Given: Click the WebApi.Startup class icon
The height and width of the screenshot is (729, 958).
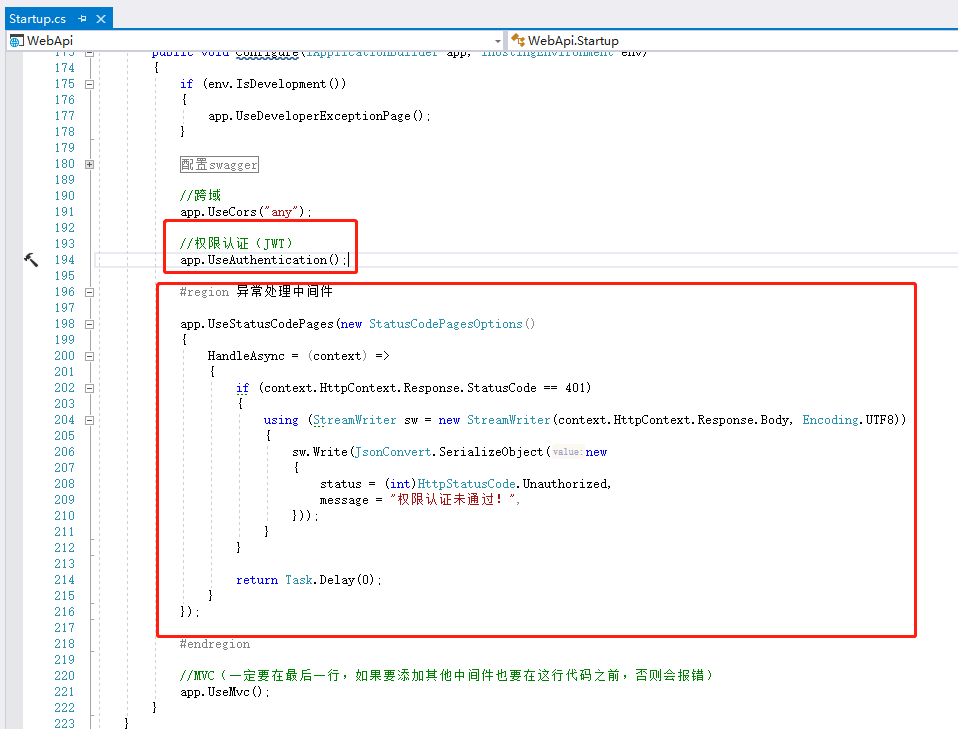Looking at the screenshot, I should (517, 40).
